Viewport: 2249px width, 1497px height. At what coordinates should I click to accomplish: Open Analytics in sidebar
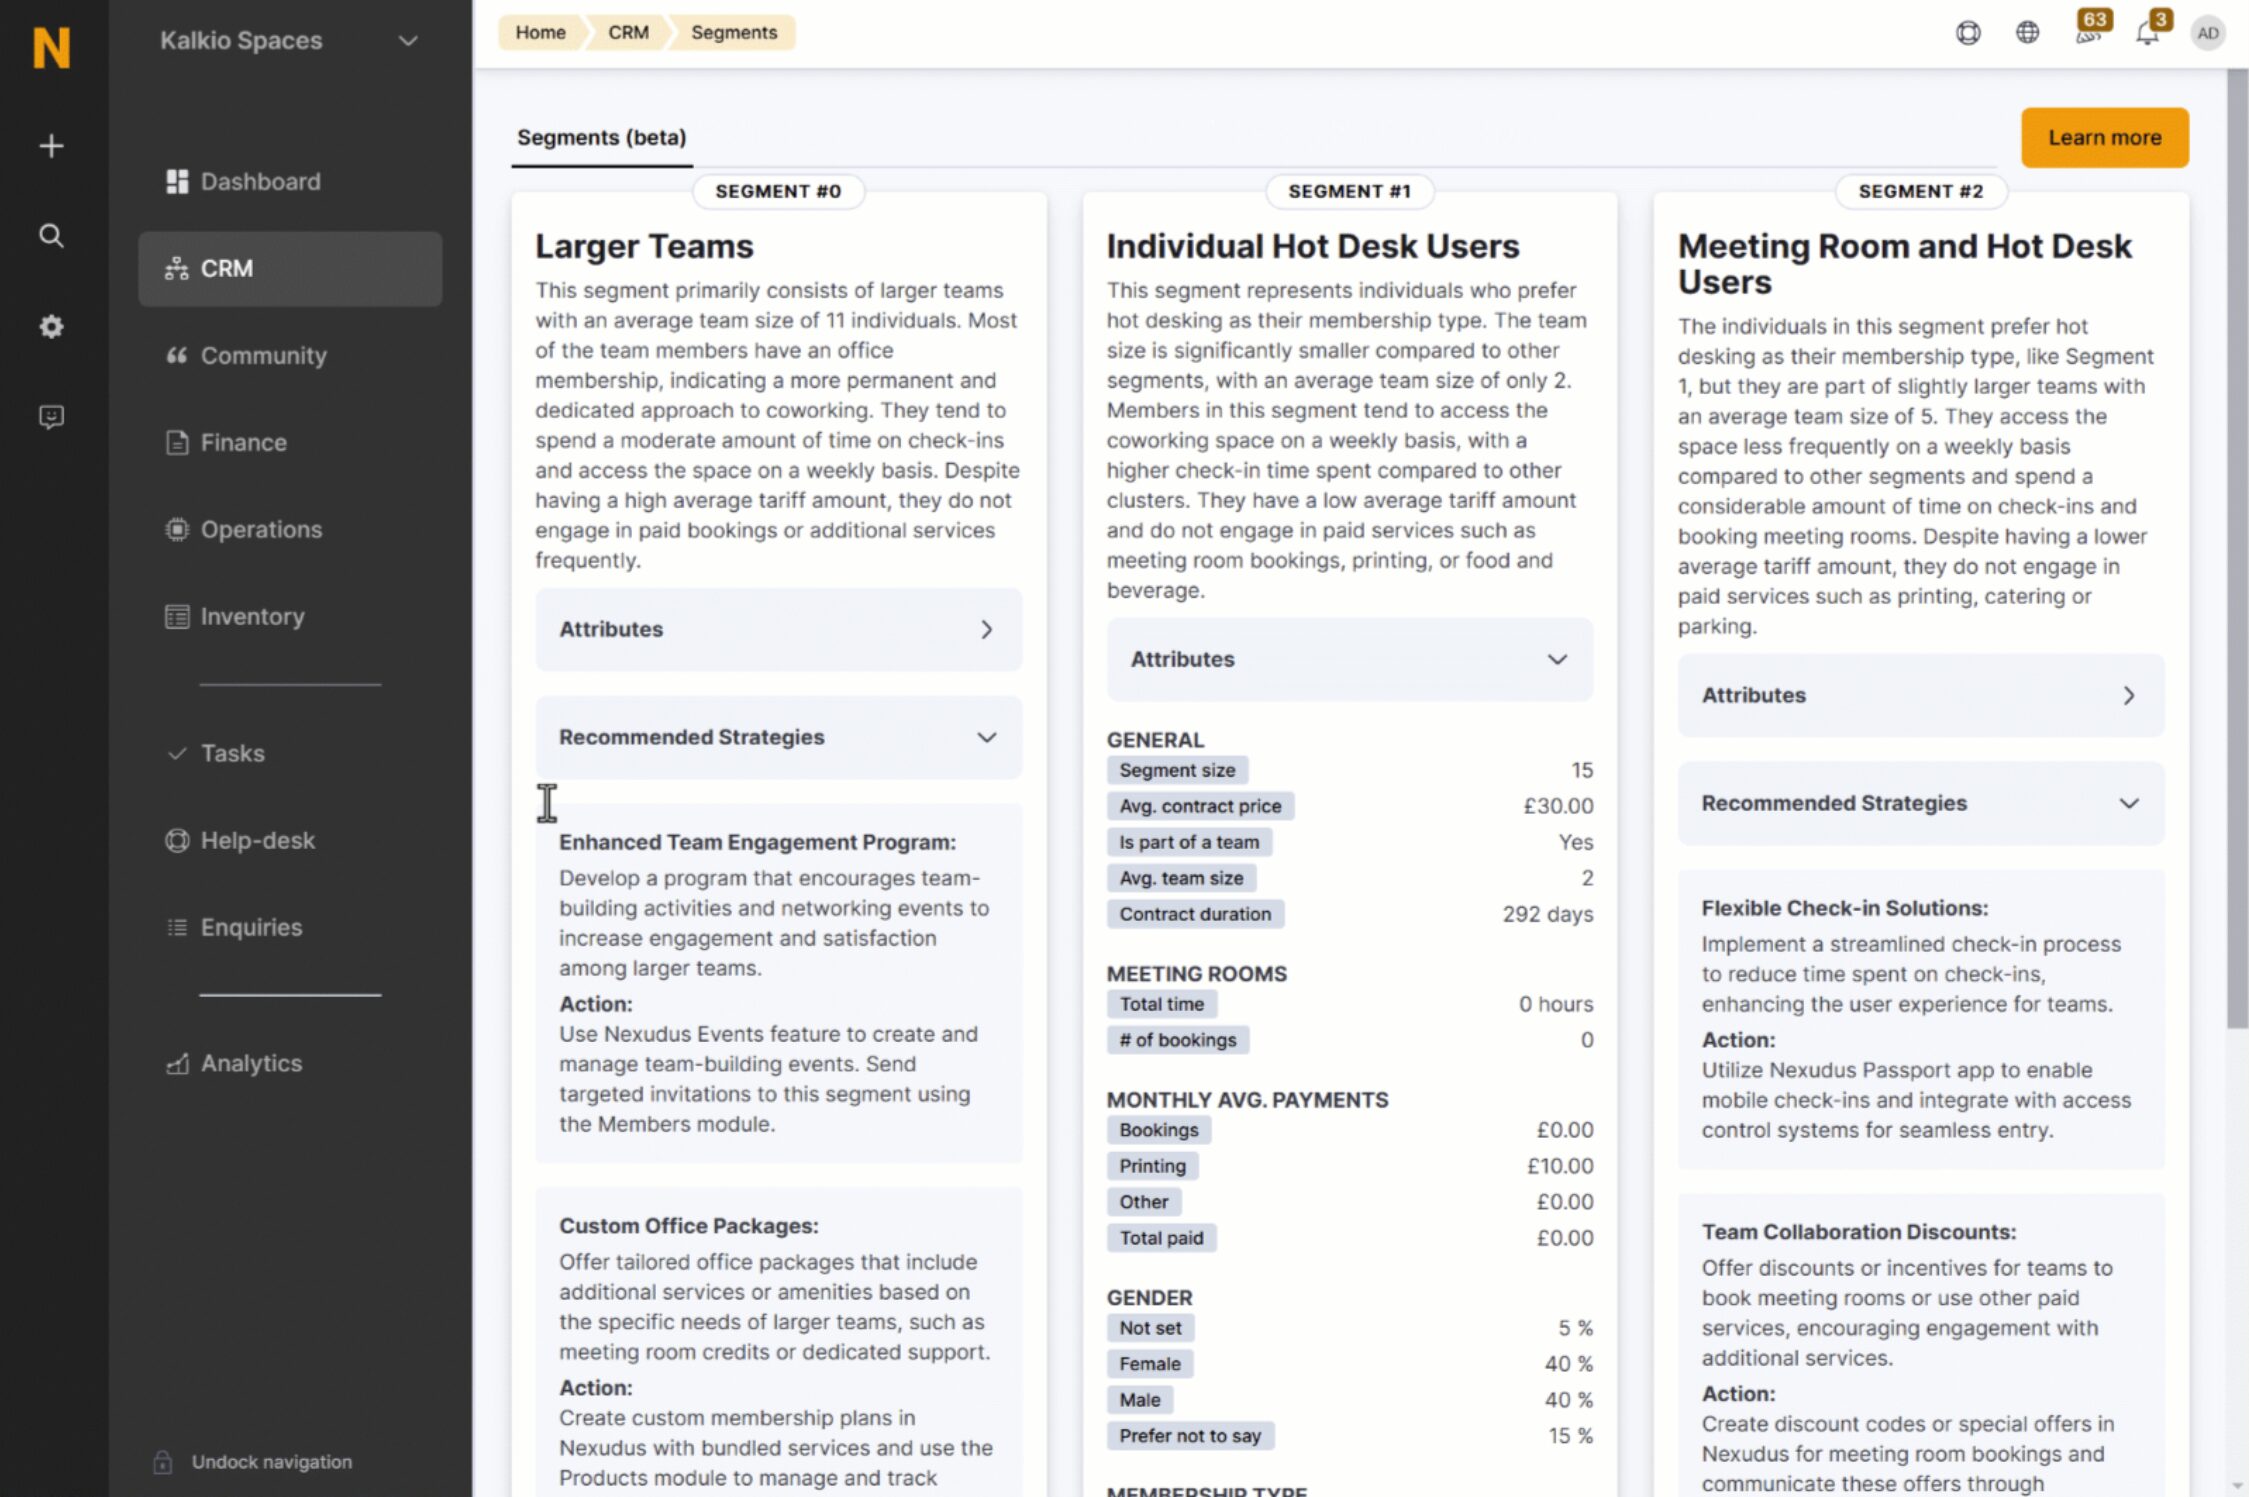coord(251,1063)
